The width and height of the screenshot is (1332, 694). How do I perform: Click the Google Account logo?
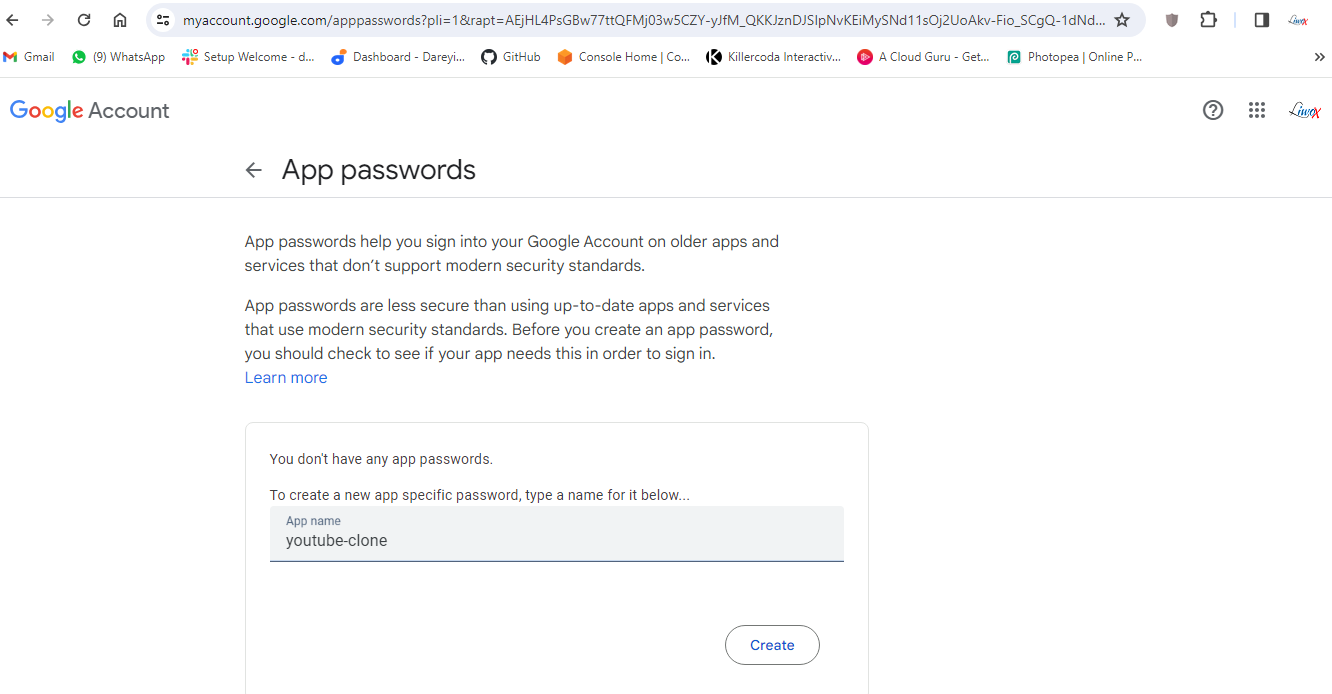pos(90,110)
